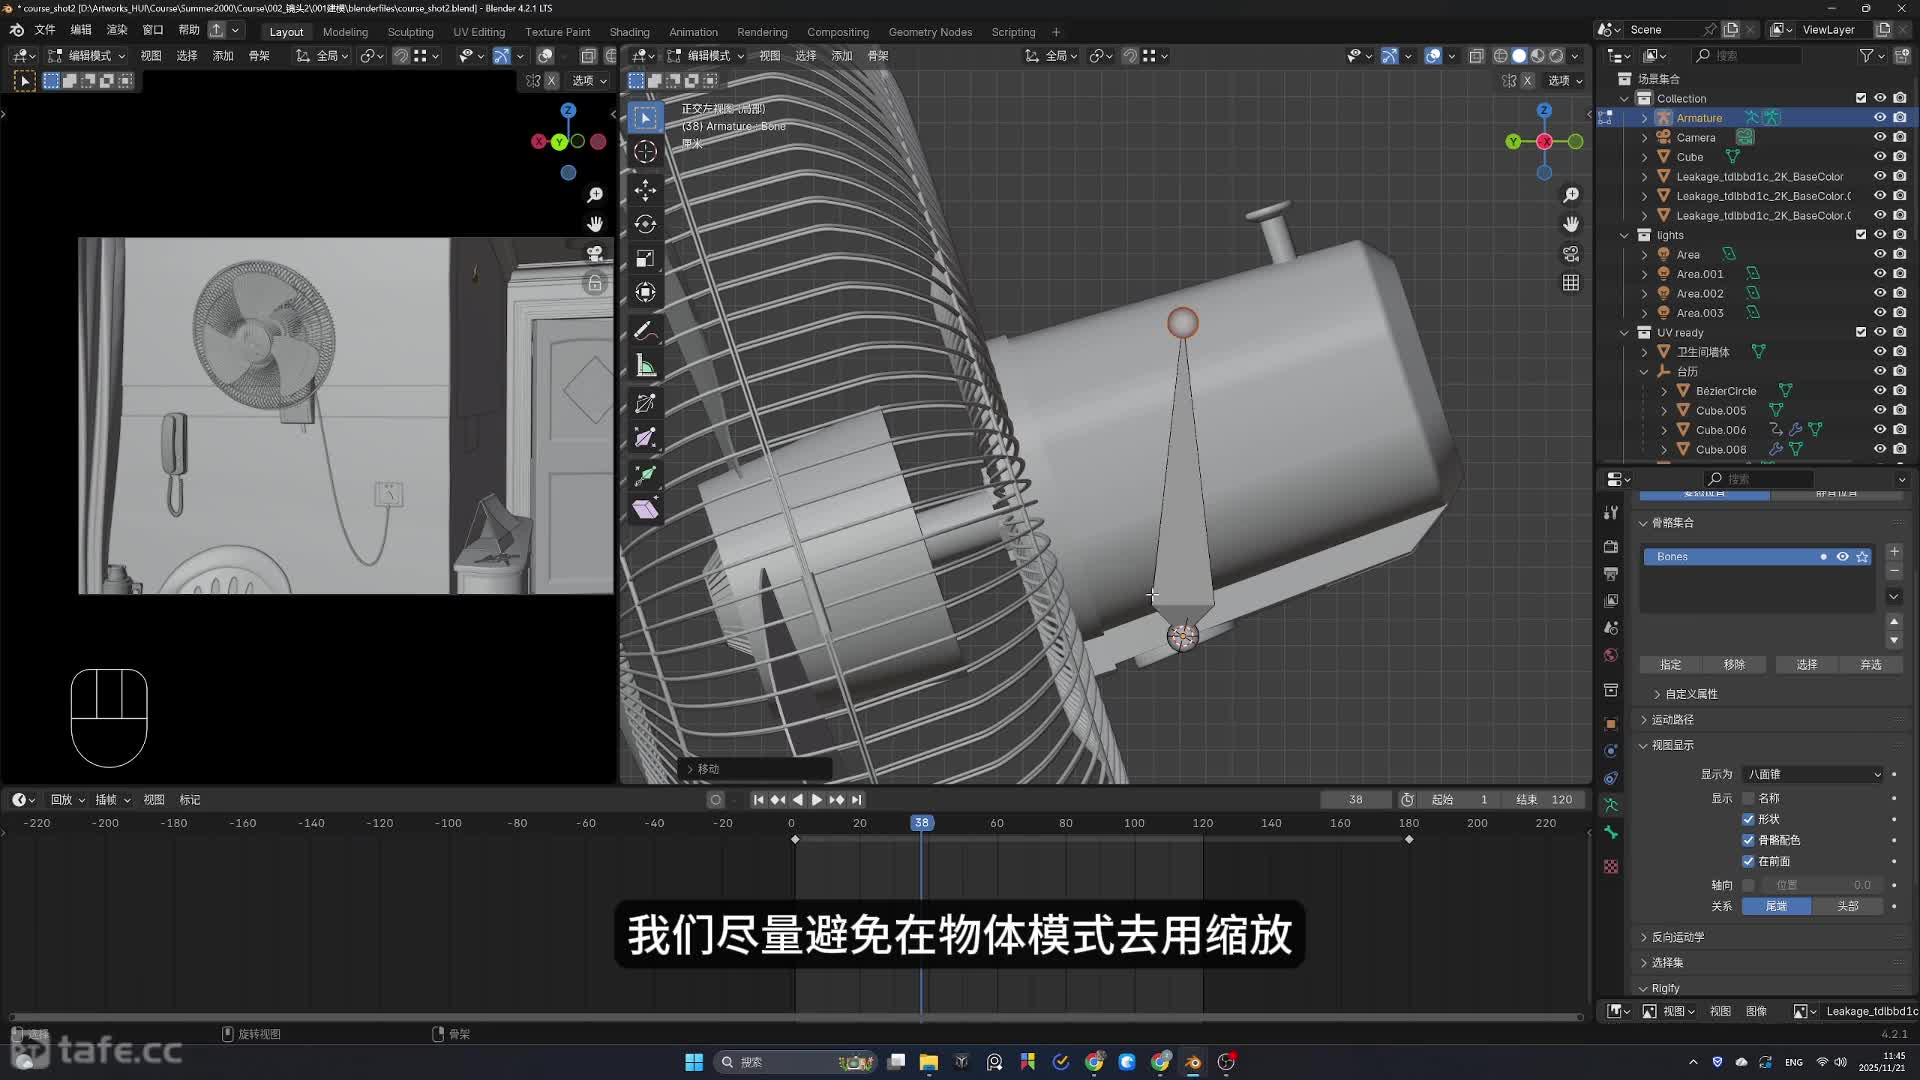Viewport: 1920px width, 1080px height.
Task: Toggle camera view icon in viewport
Action: coord(1571,254)
